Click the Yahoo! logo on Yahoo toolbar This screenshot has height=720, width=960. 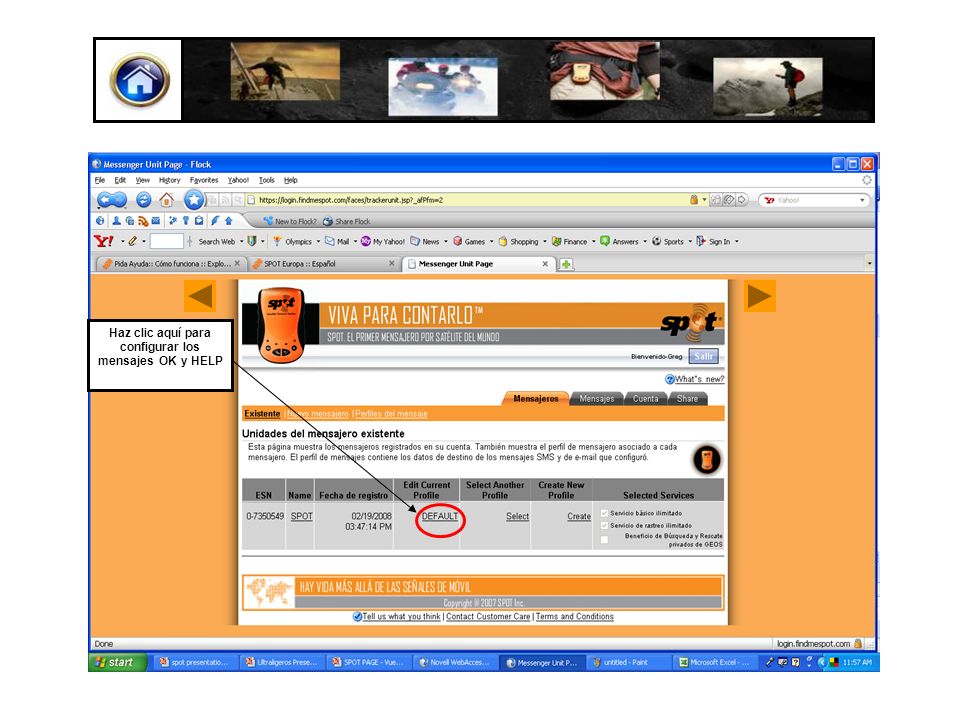(103, 241)
